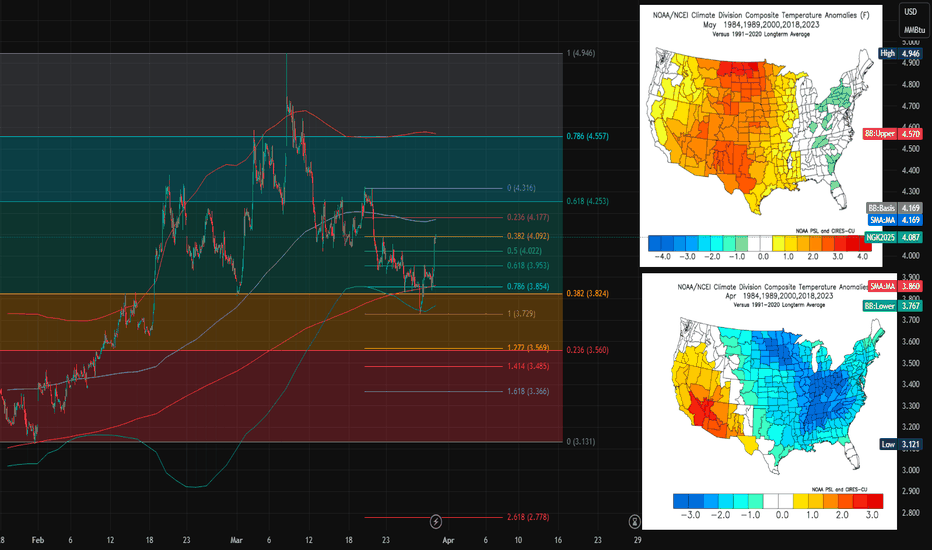Click the 4.800 price axis tick
Viewport: 932px width, 550px height.
coord(911,85)
